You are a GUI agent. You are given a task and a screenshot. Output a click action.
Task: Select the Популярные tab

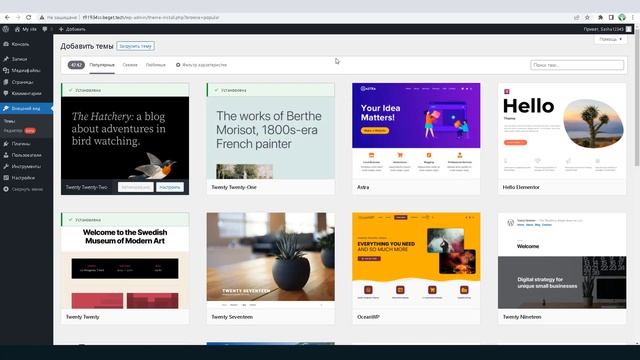click(102, 65)
